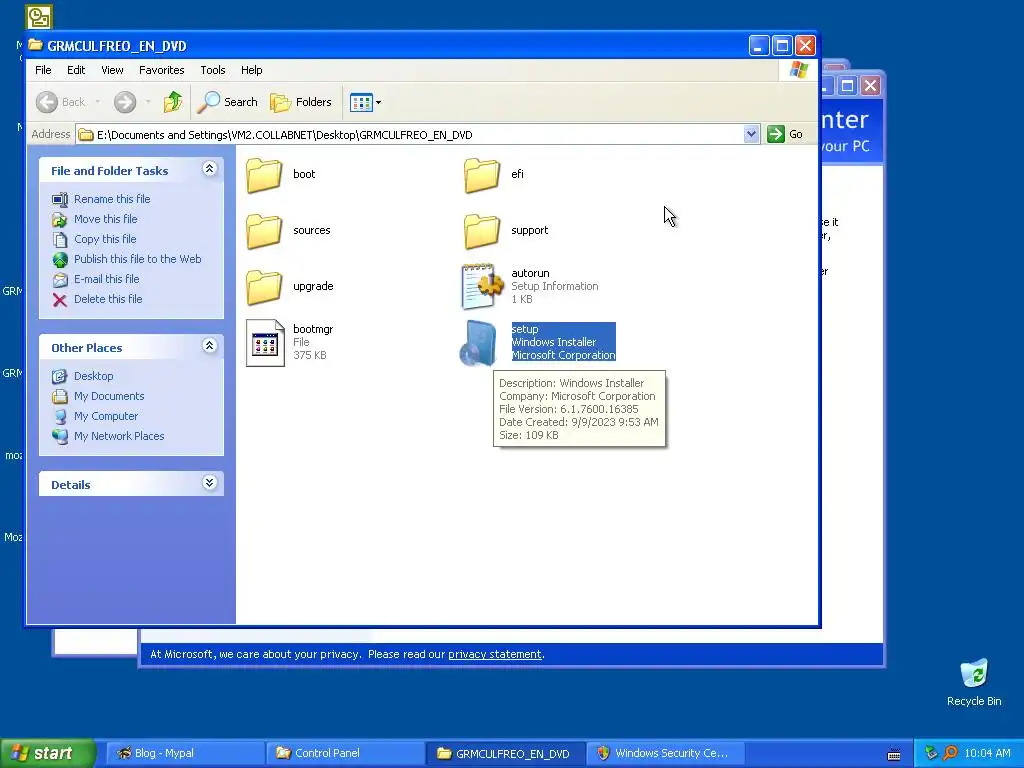
Task: Click Publish this file to the Web
Action: (x=137, y=259)
